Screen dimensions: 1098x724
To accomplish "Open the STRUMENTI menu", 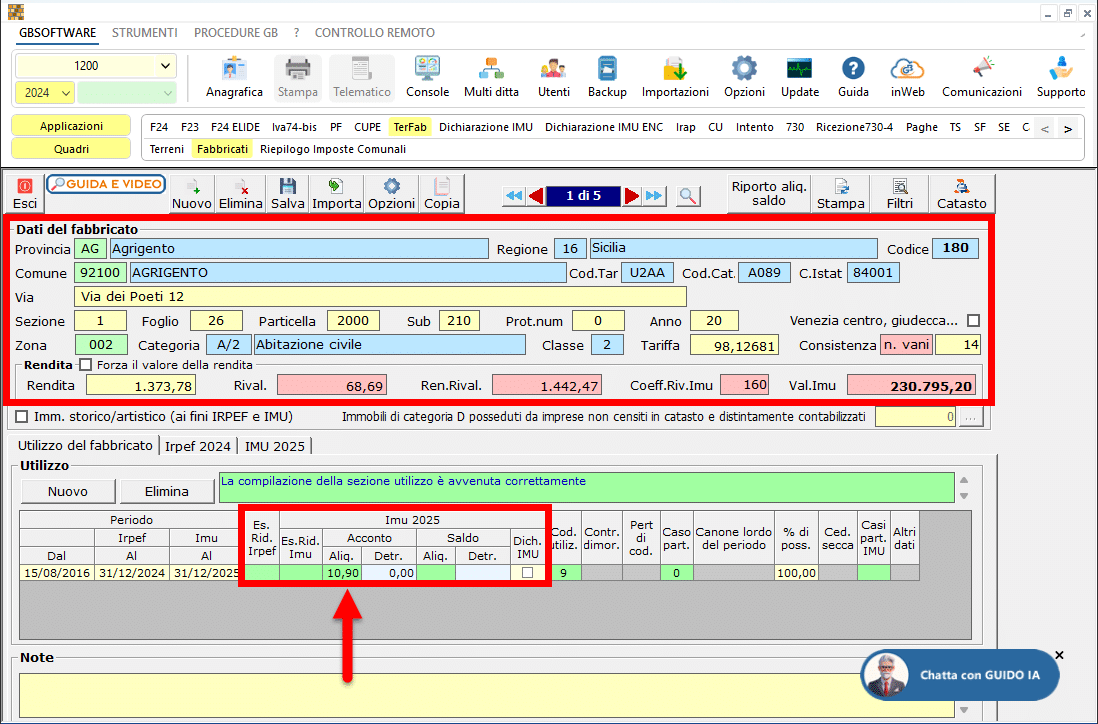I will click(x=144, y=33).
